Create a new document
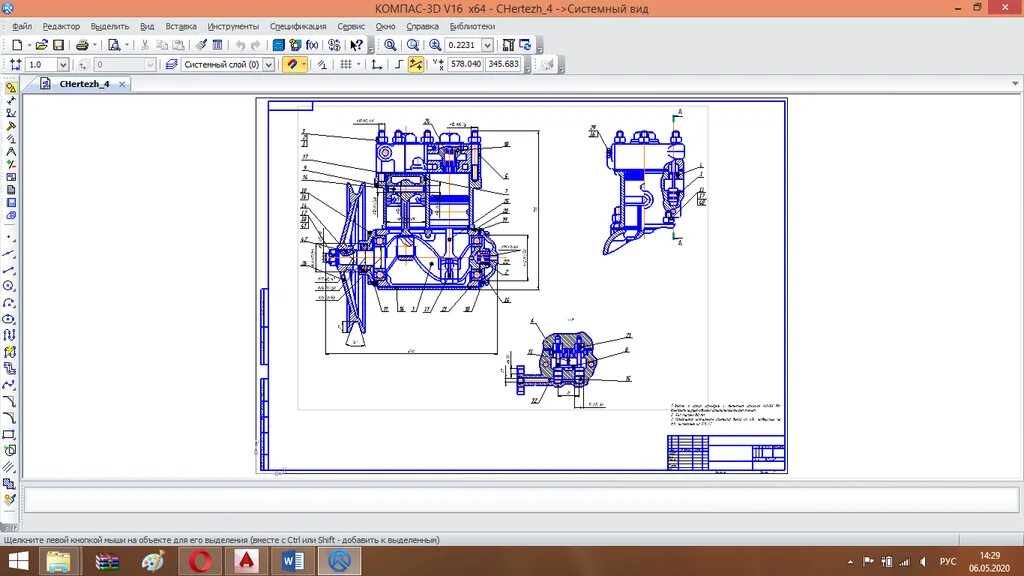The width and height of the screenshot is (1024, 576). click(x=17, y=45)
